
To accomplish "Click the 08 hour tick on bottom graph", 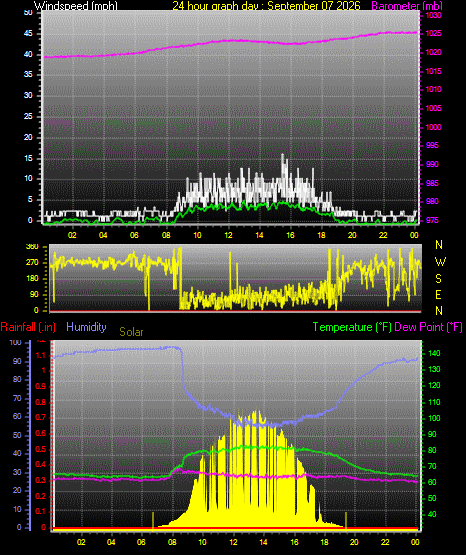I will click(x=172, y=542).
